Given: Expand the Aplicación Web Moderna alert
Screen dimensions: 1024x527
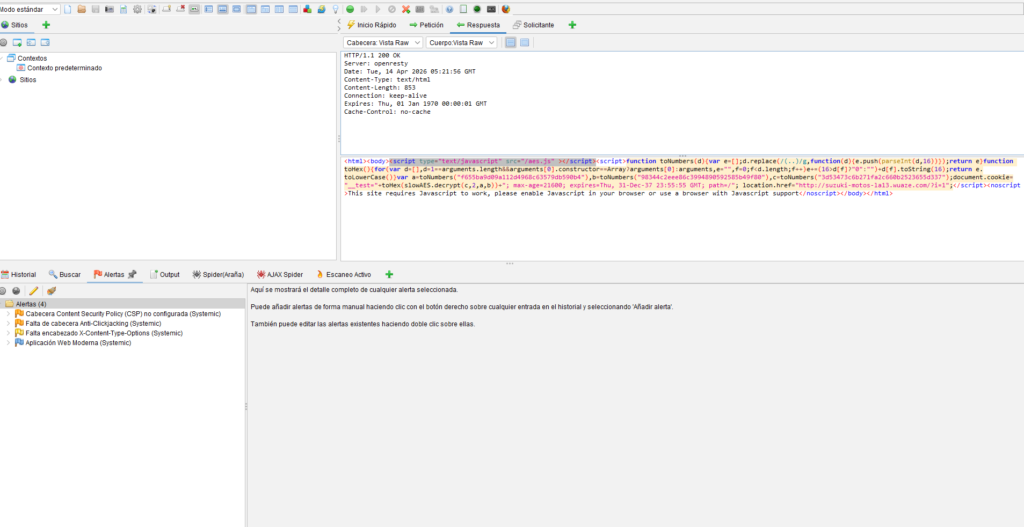Looking at the screenshot, I should (8, 343).
